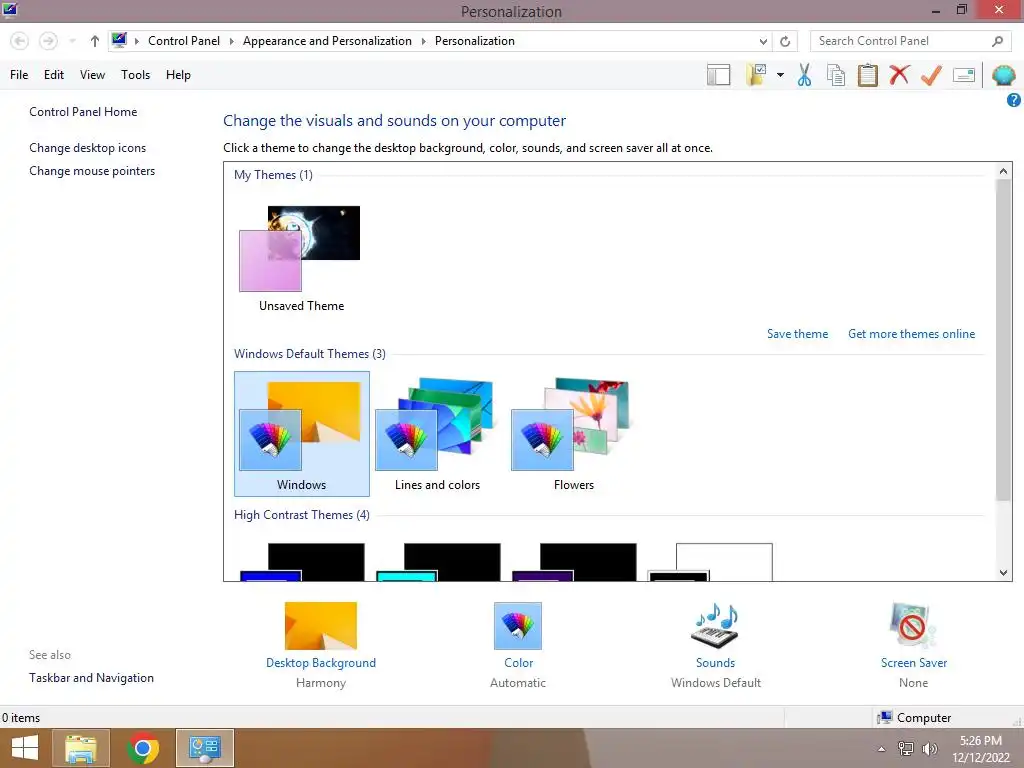
Task: Click the red Delete X icon
Action: point(899,74)
